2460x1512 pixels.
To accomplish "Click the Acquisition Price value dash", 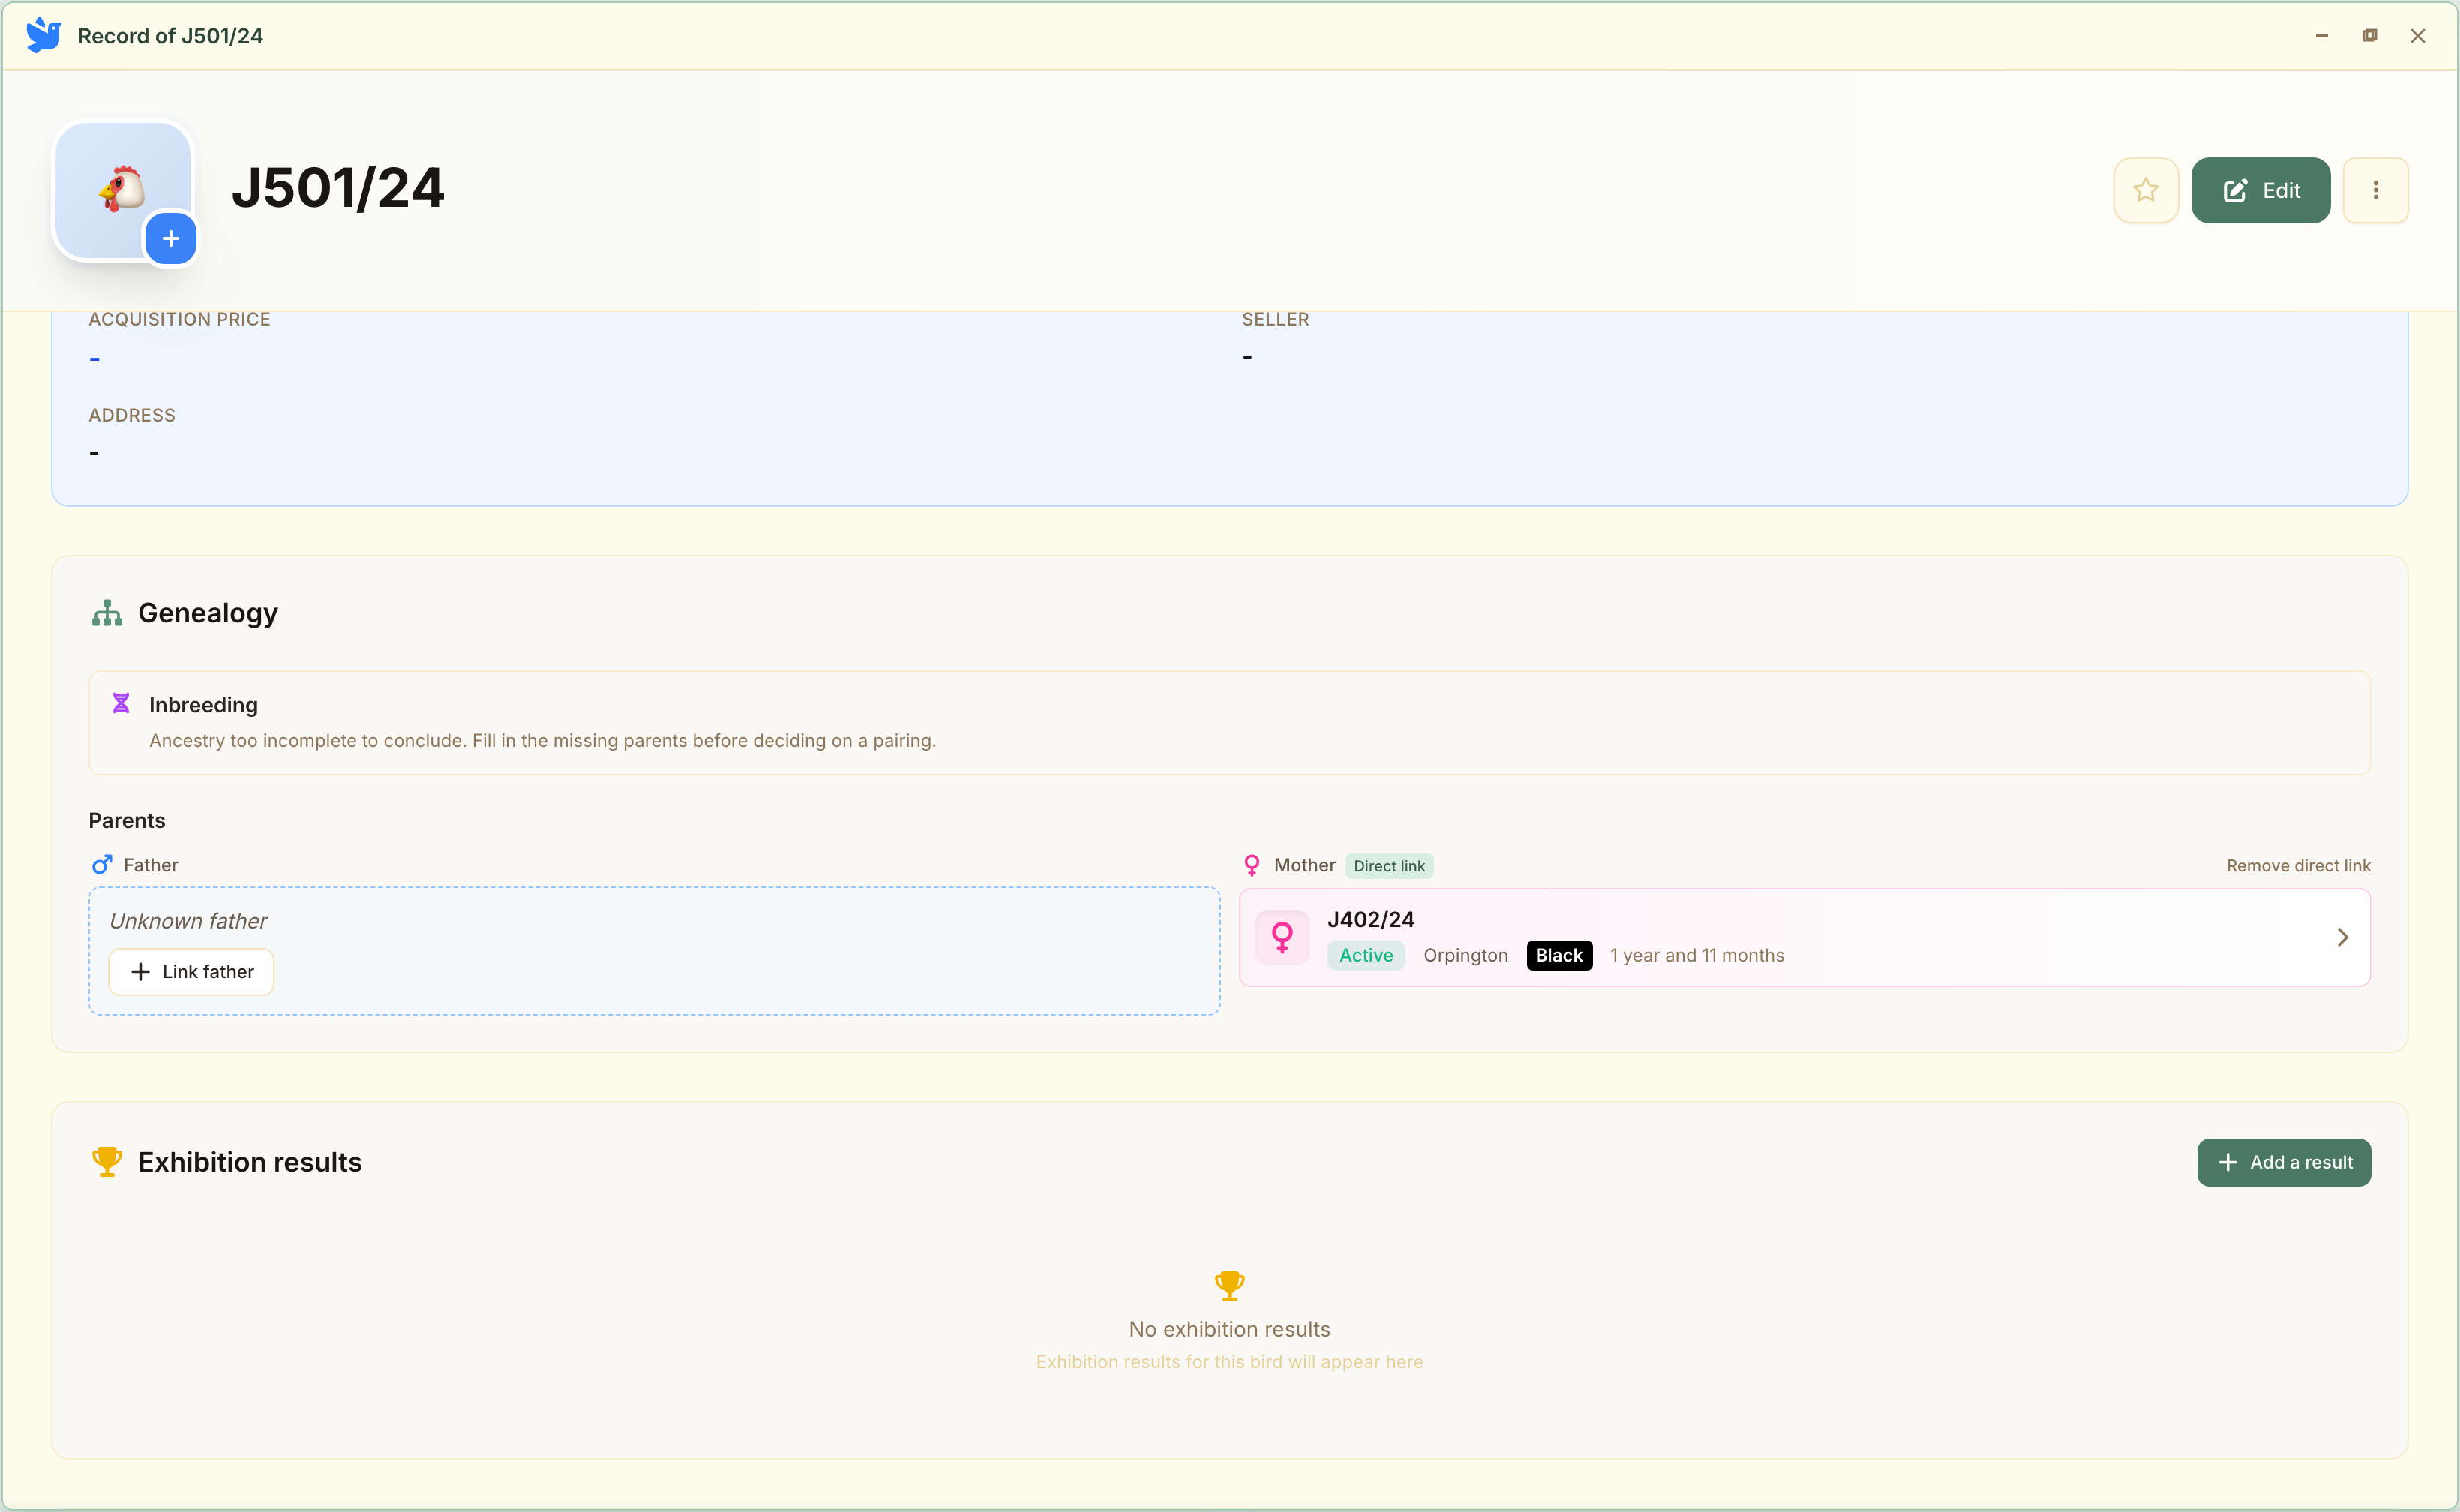I will point(94,358).
